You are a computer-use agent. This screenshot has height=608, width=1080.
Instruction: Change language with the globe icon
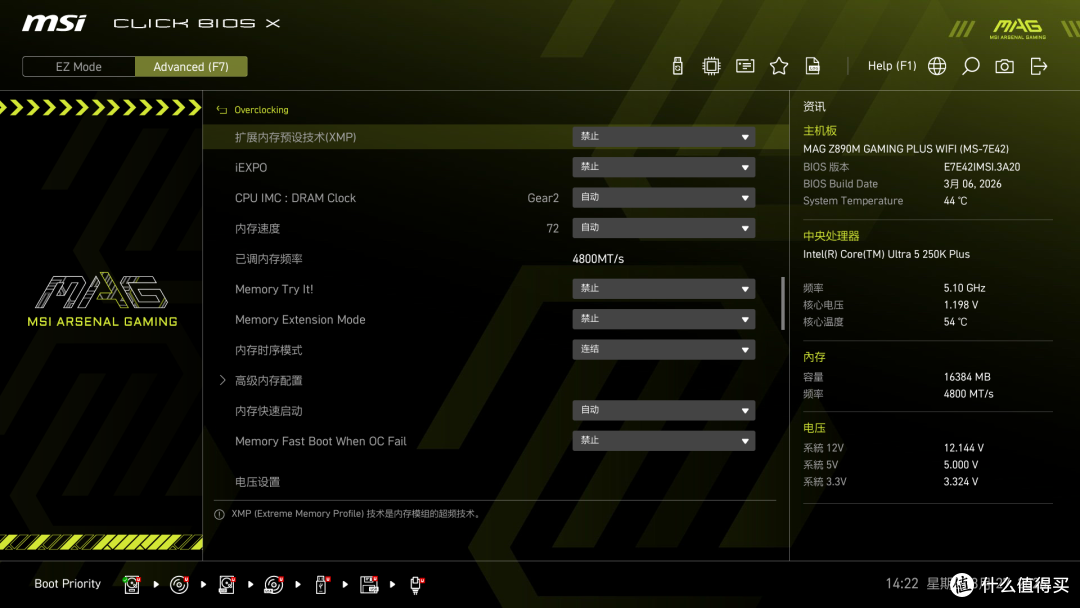(937, 66)
